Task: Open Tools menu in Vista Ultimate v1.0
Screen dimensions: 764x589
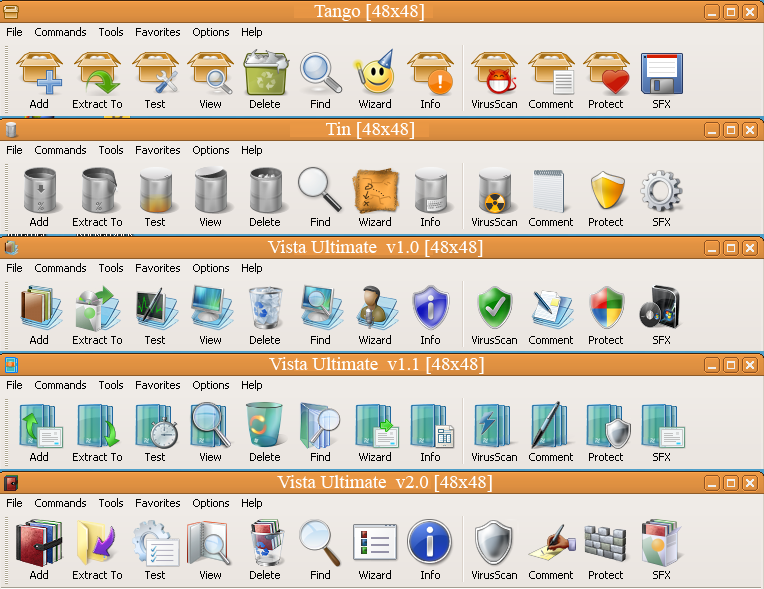Action: point(111,268)
